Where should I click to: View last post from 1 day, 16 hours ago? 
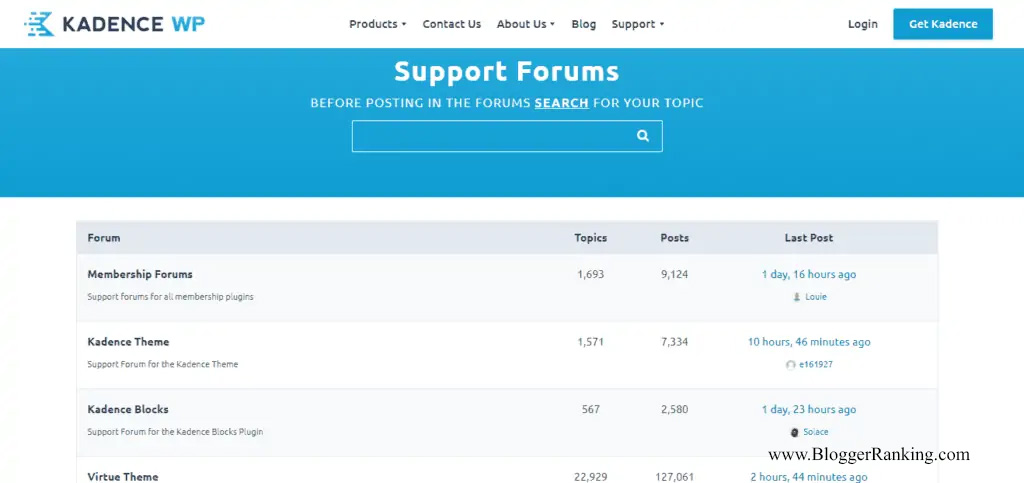click(x=808, y=274)
